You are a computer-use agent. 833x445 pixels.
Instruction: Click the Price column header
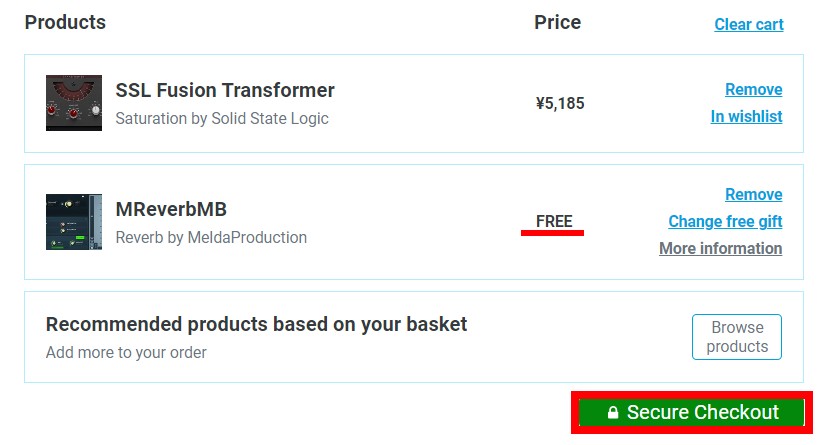point(558,22)
